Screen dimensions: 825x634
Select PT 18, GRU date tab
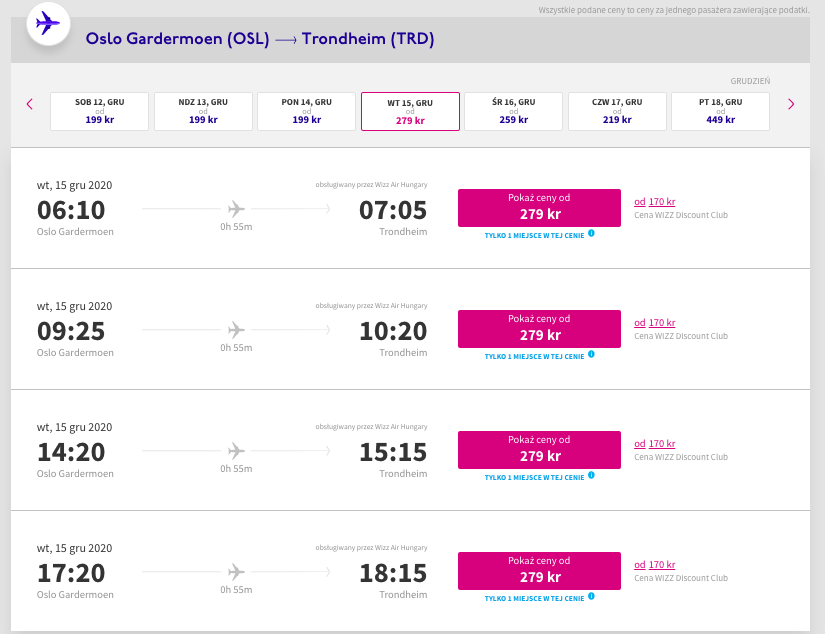click(720, 111)
